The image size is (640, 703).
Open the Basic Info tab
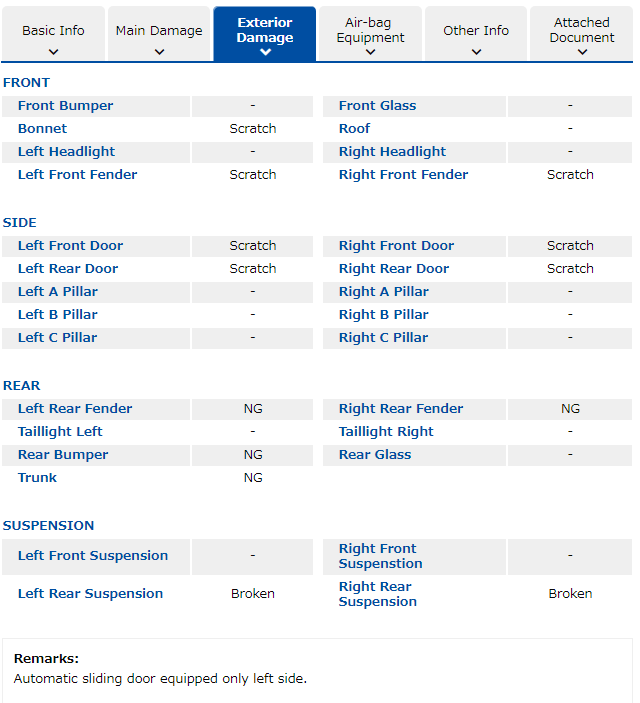pyautogui.click(x=53, y=31)
